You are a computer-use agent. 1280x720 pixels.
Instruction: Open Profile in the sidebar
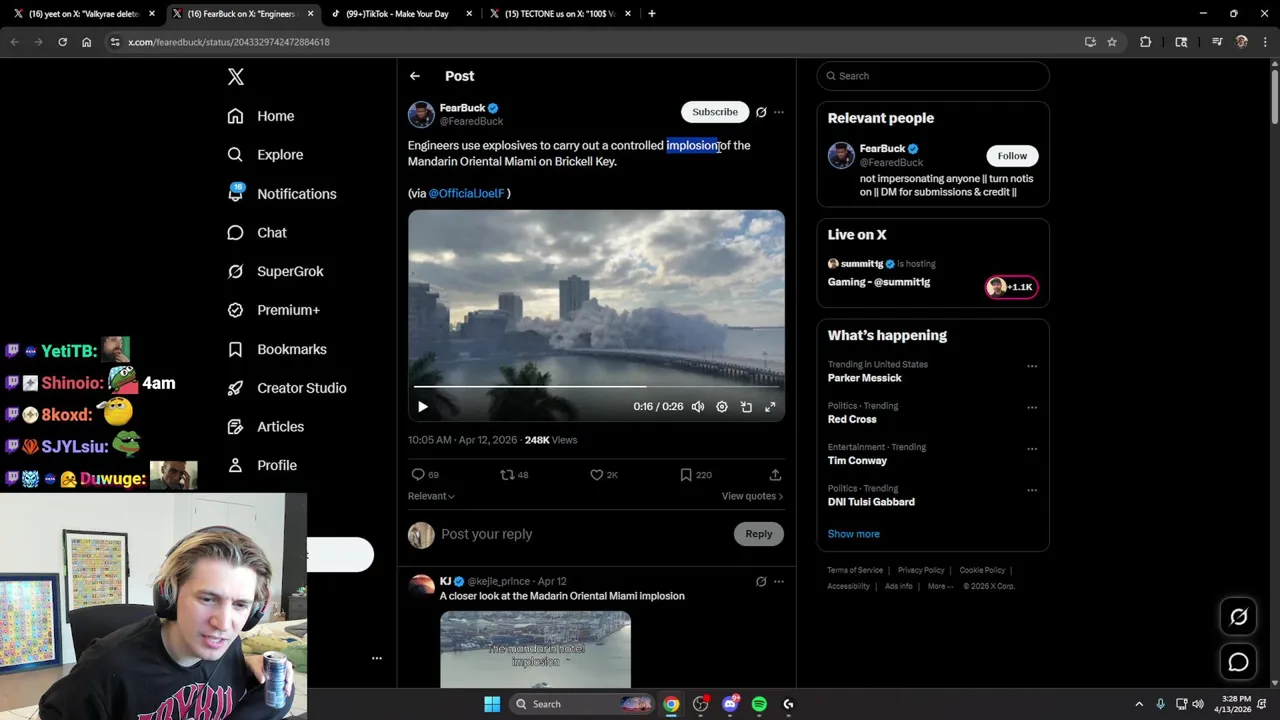pyautogui.click(x=262, y=465)
